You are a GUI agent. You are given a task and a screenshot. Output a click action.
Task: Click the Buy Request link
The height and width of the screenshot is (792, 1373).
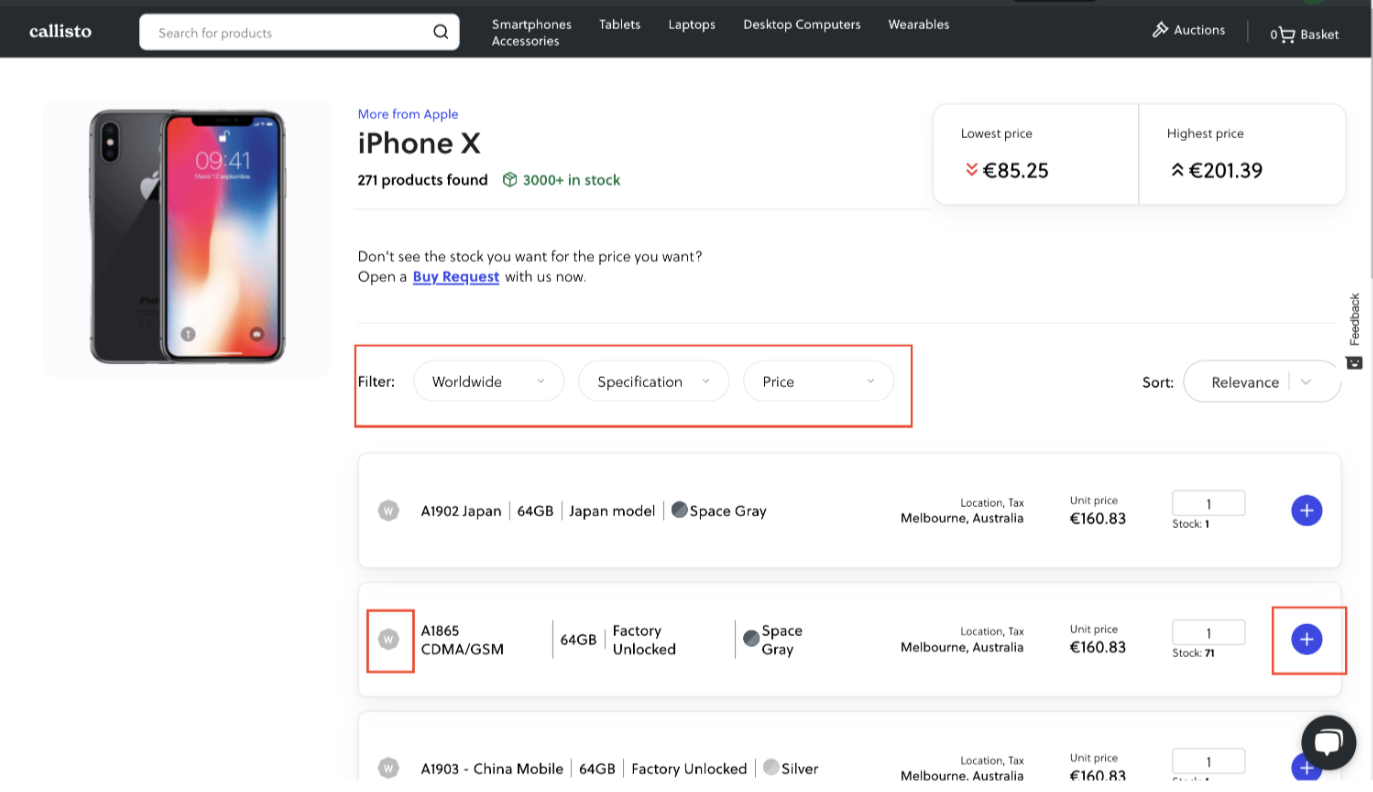[455, 277]
